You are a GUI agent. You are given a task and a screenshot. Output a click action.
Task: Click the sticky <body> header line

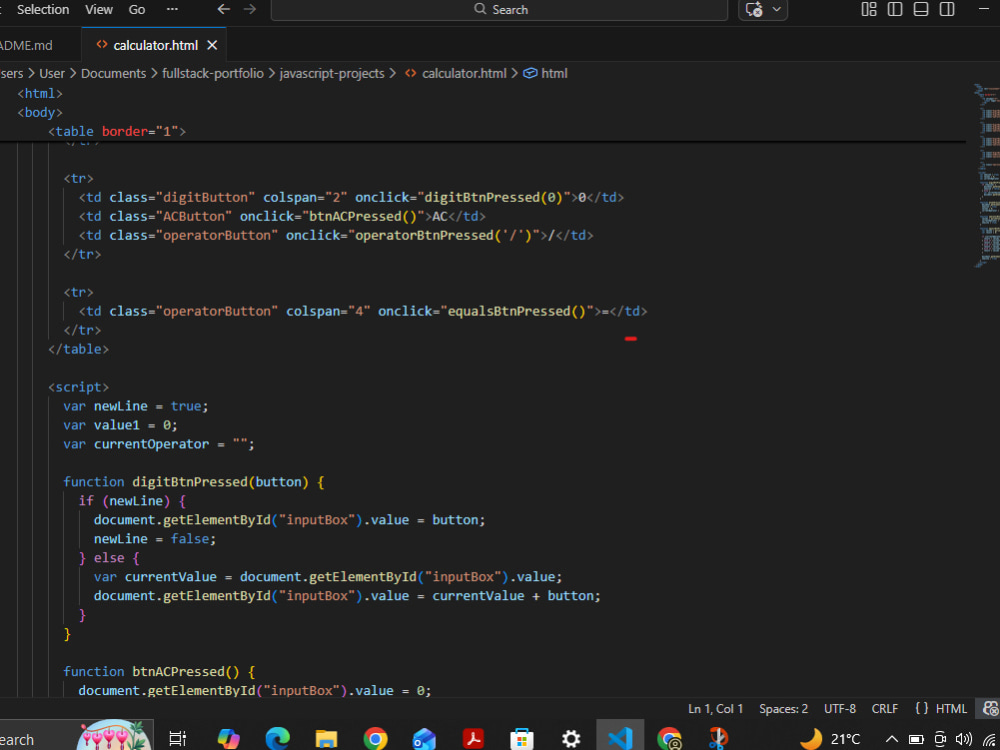pos(40,112)
